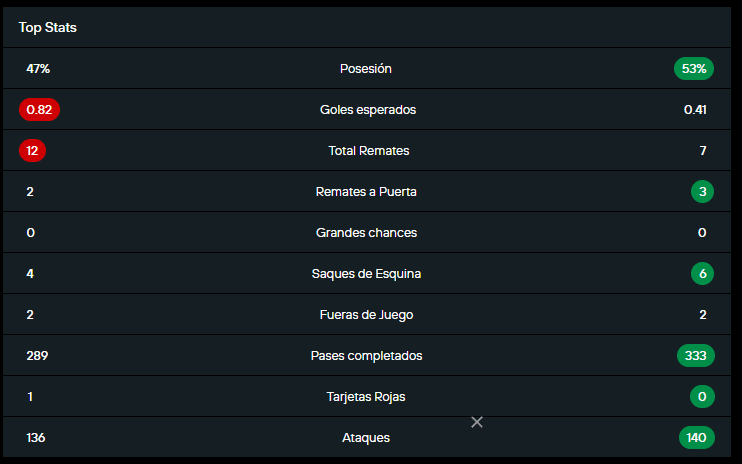Click the red 0.82 expected goals badge
The image size is (742, 464).
(x=39, y=110)
